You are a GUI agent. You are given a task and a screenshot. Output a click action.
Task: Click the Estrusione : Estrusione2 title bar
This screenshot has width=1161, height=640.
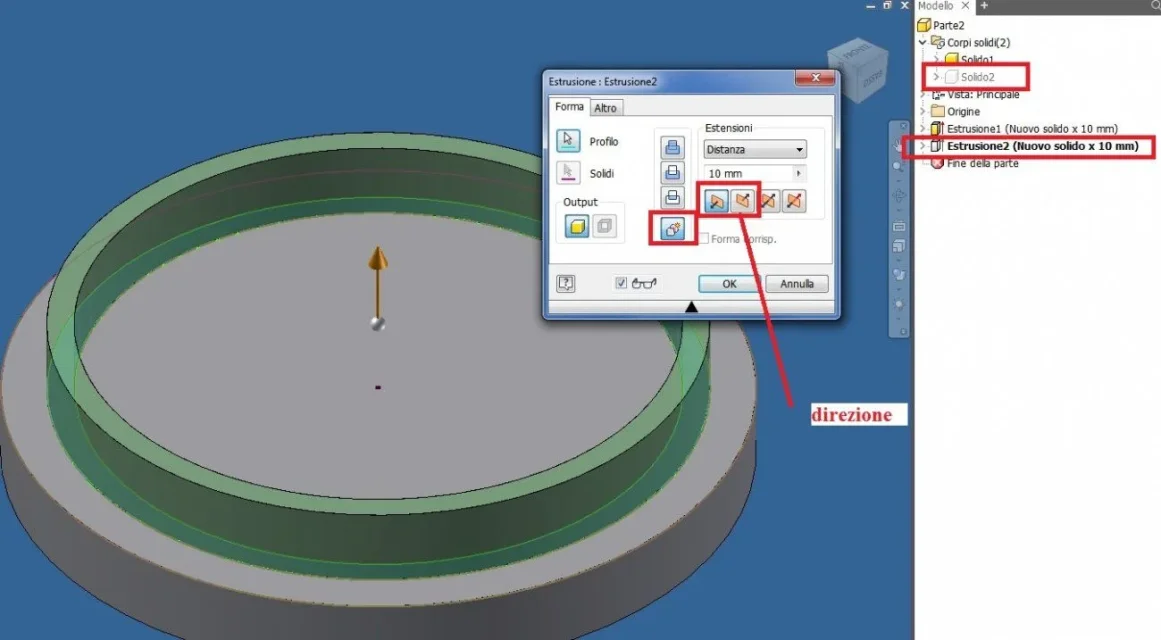[x=670, y=81]
